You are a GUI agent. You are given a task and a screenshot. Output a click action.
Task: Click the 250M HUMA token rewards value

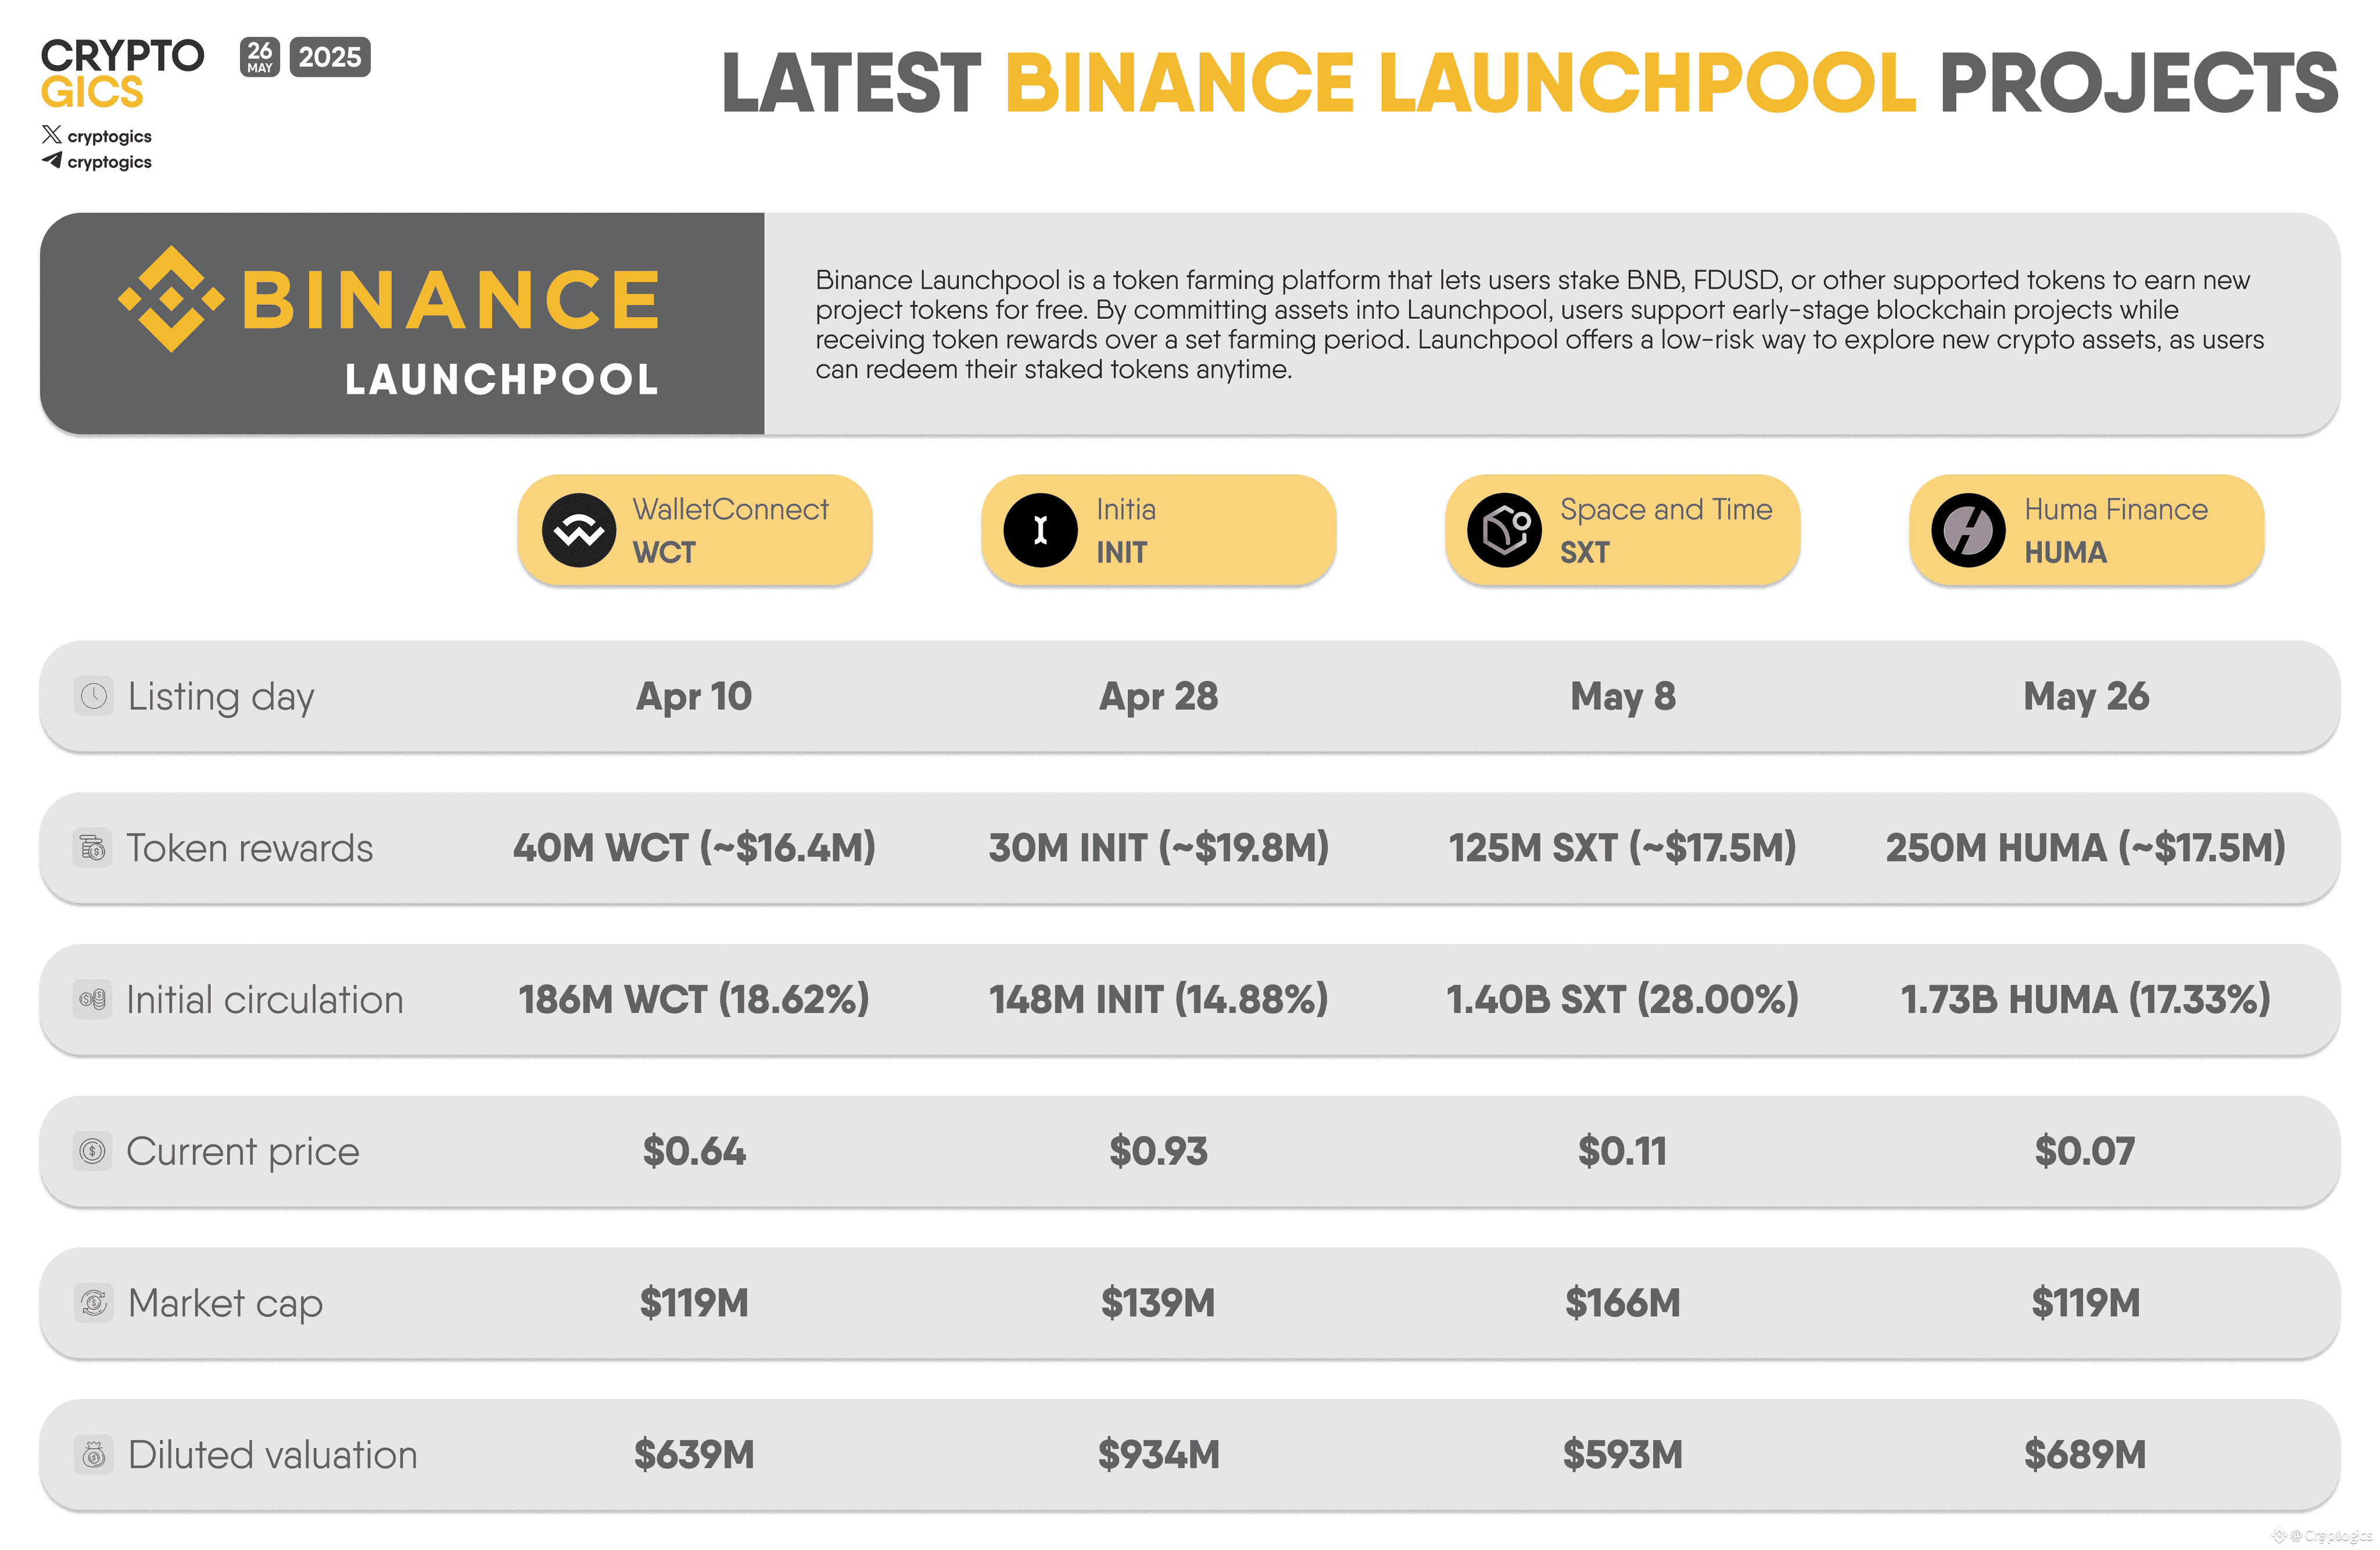(x=2085, y=848)
